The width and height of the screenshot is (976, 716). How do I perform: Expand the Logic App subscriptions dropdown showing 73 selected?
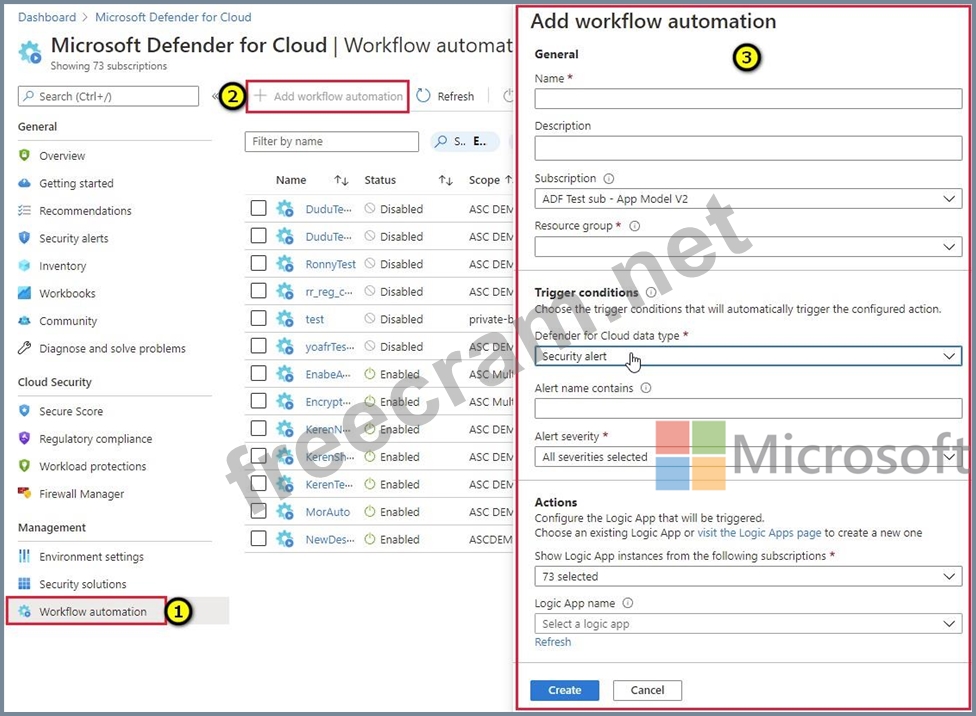coord(748,577)
